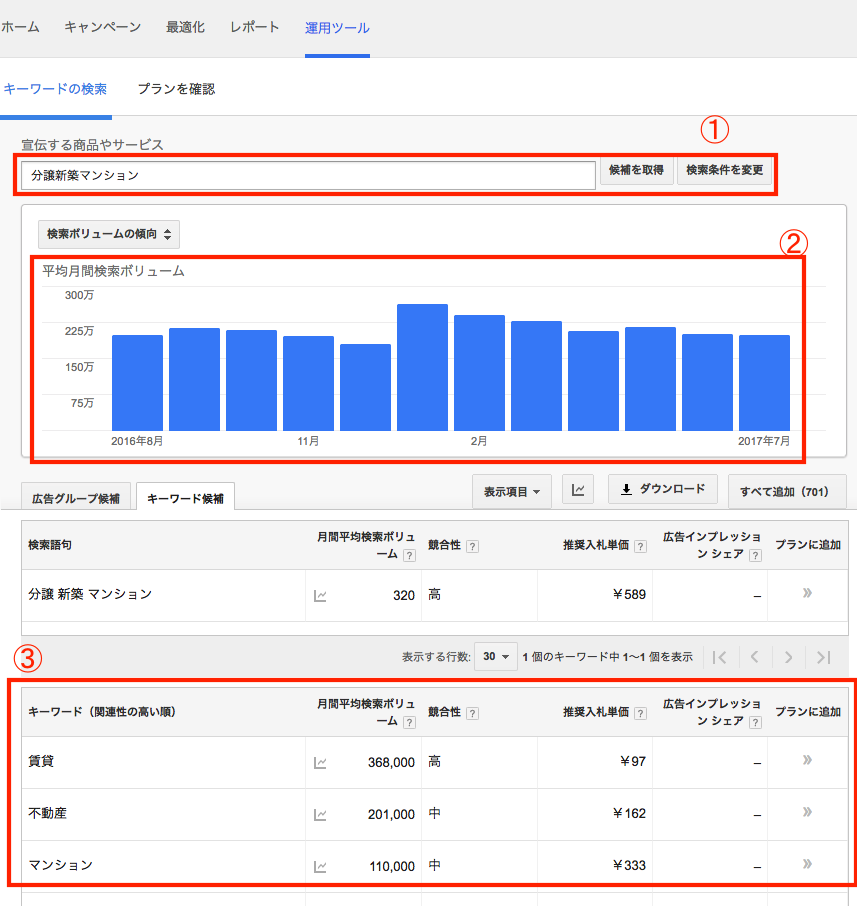Image resolution: width=857 pixels, height=906 pixels.
Task: Click プランに追加 header in keyword table
Action: [808, 712]
